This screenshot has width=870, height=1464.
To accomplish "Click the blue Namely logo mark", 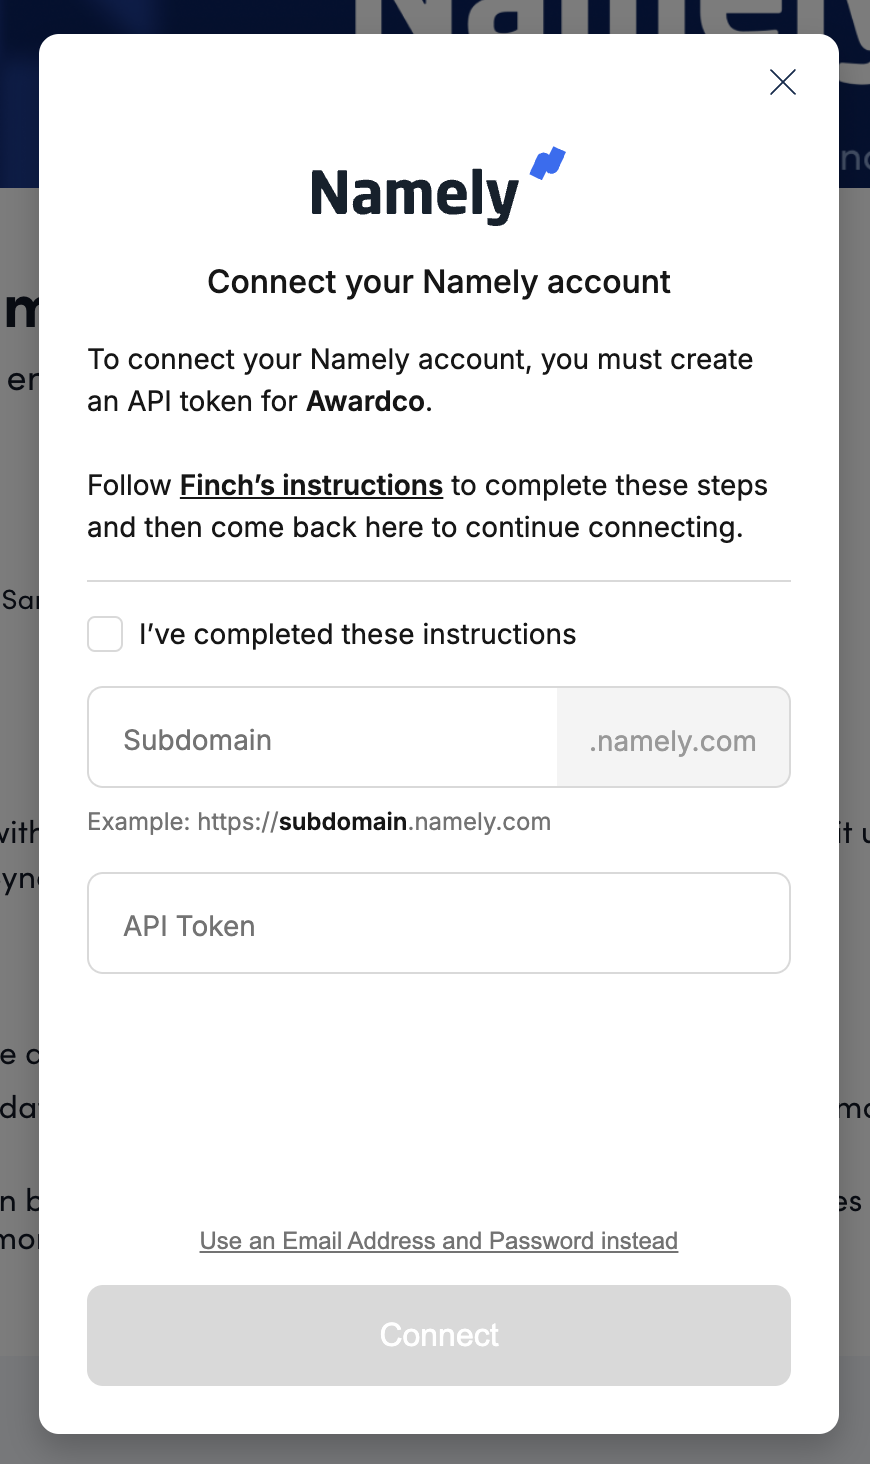I will [x=548, y=163].
